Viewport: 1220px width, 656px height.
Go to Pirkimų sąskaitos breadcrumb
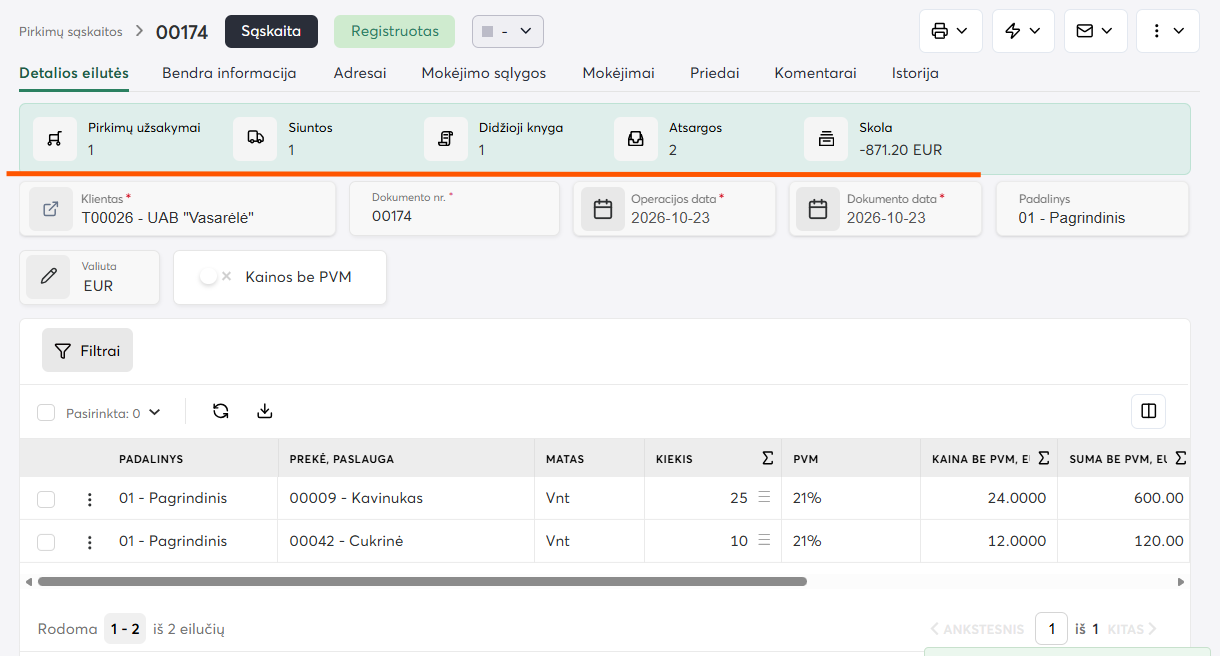pos(71,32)
